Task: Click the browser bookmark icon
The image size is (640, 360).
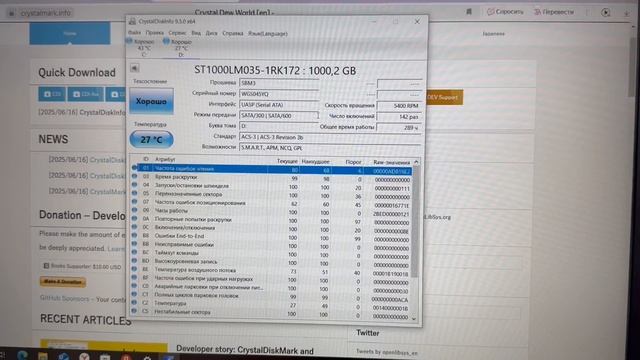Action: pos(469,12)
